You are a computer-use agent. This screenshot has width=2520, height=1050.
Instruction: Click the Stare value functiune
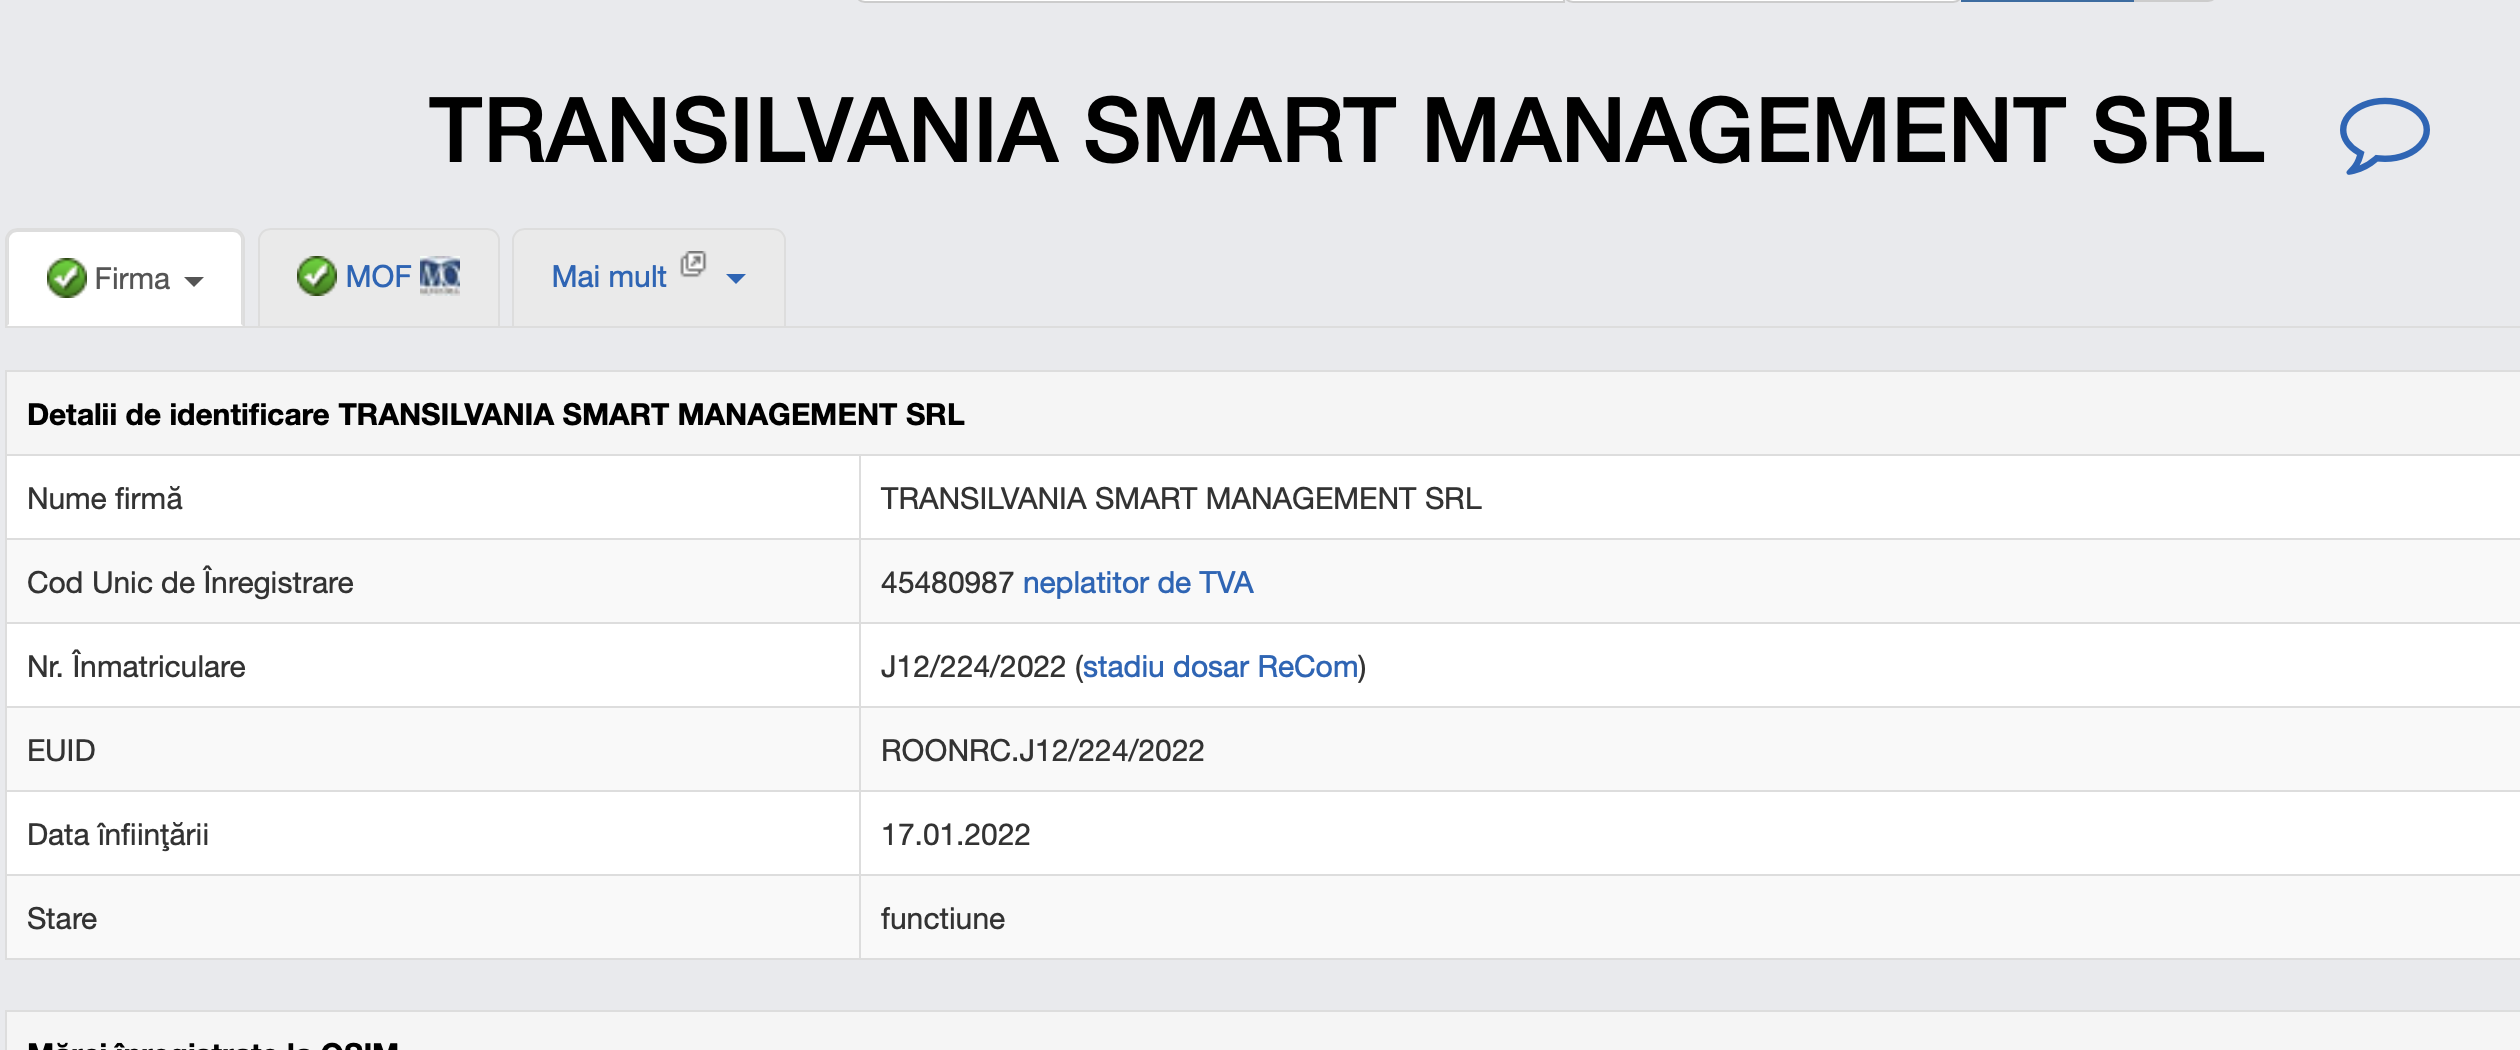coord(942,919)
